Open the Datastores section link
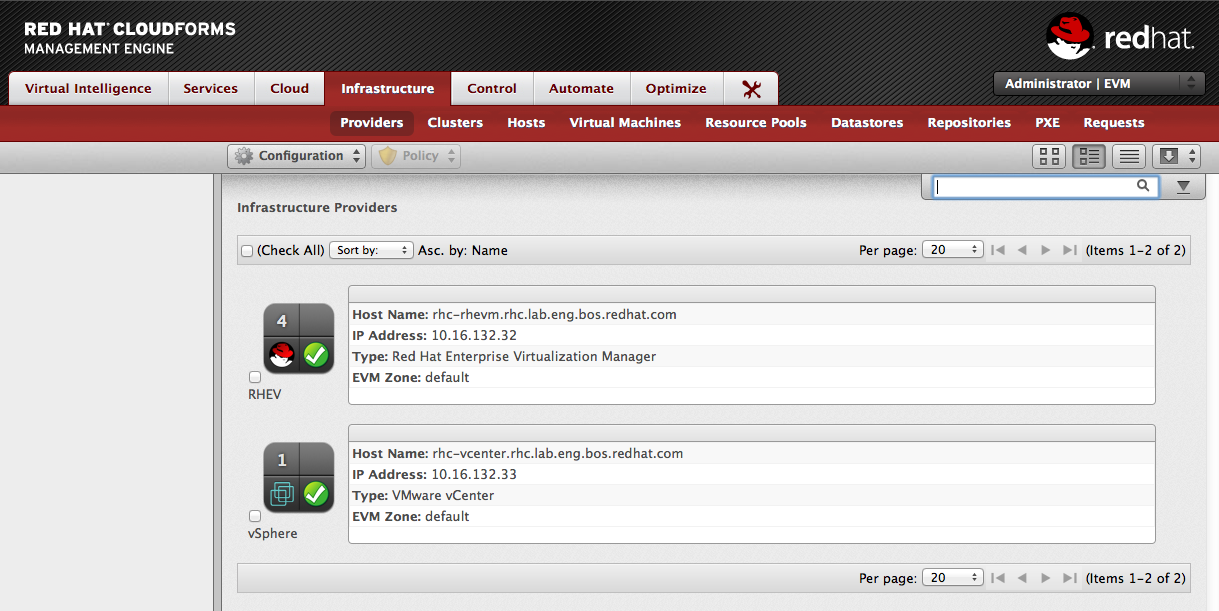Screen dimensions: 1219x611 pos(867,123)
